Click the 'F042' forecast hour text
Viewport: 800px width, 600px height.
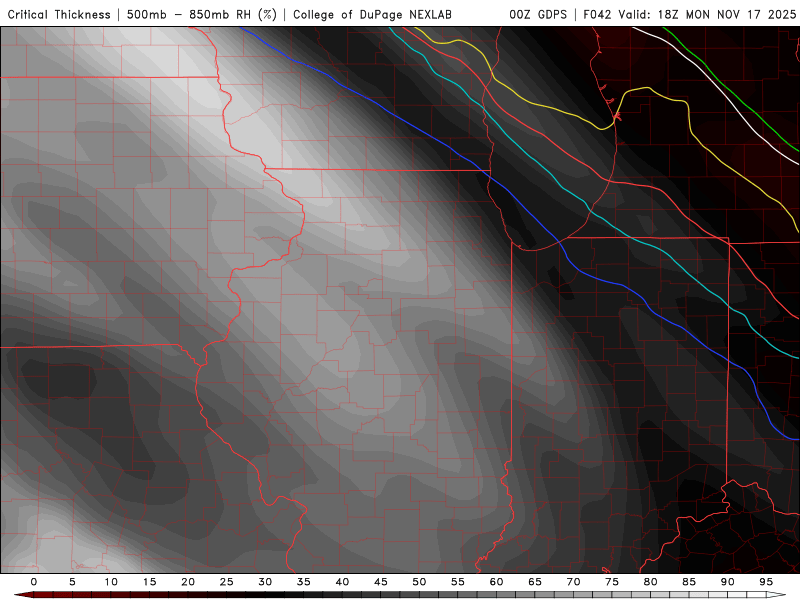(x=598, y=14)
